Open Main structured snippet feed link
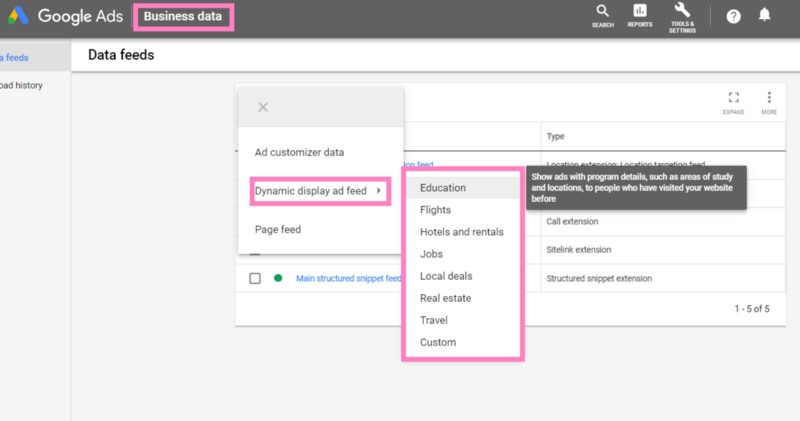This screenshot has width=800, height=421. point(348,278)
